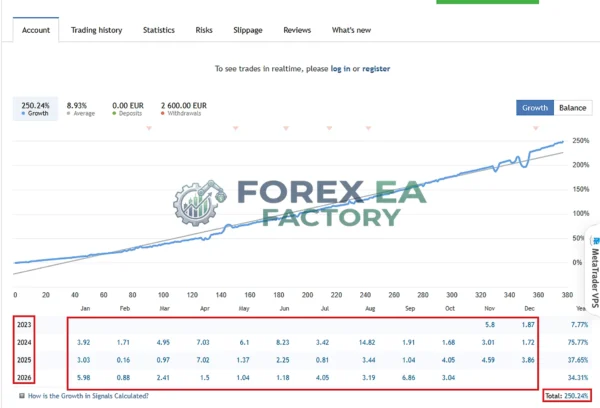This screenshot has width=600, height=408.
Task: Click the 2023 year row label
Action: click(24, 325)
